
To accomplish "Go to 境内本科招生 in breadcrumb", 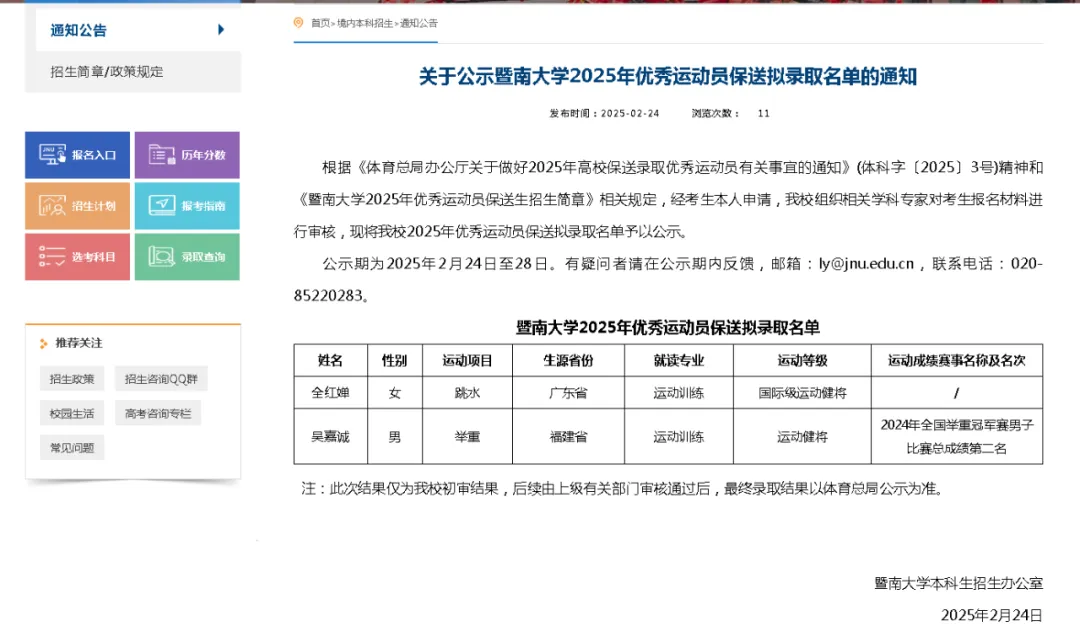I will tap(365, 23).
